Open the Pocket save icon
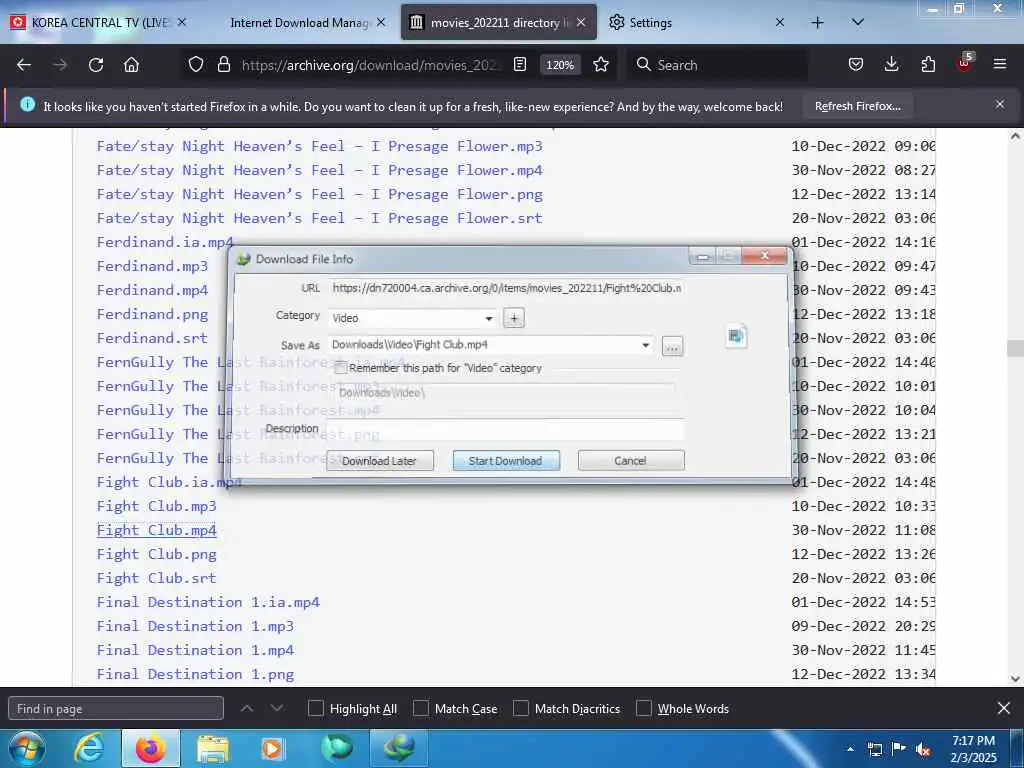This screenshot has width=1024, height=768. (x=856, y=65)
